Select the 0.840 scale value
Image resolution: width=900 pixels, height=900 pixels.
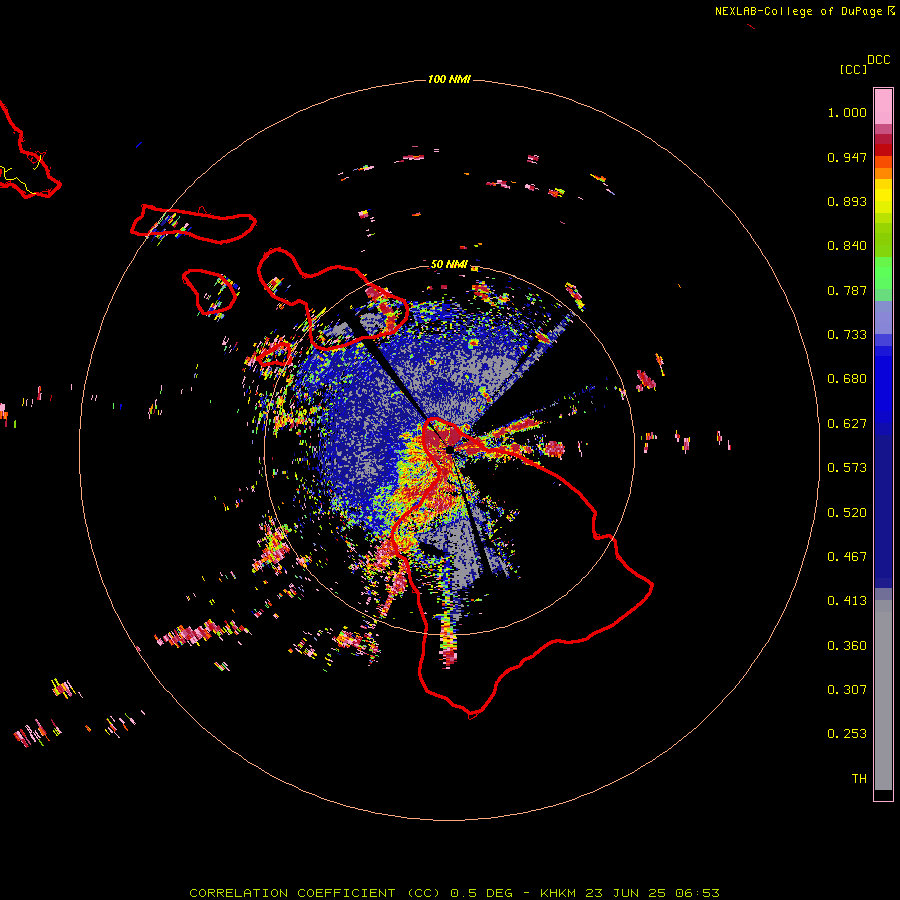(847, 246)
